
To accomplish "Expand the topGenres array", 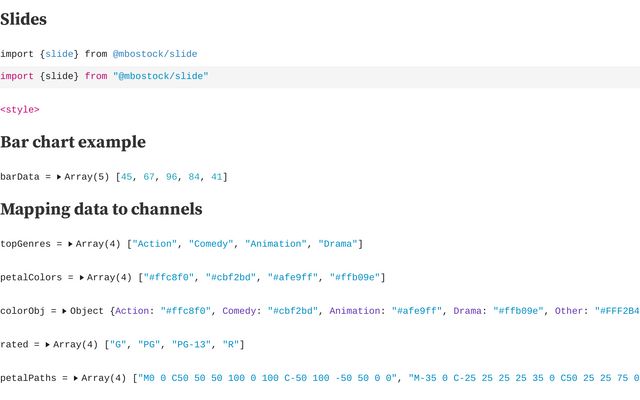I will point(73,244).
